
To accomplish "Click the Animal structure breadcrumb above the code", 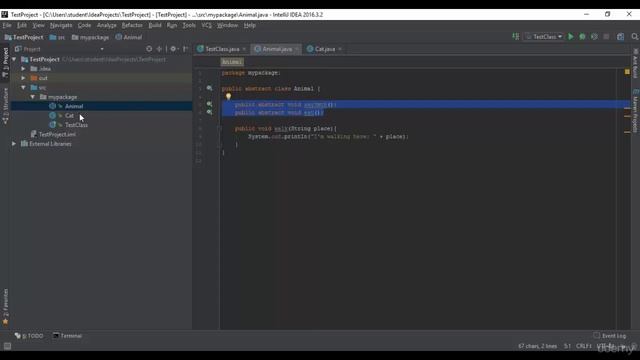I will pos(232,62).
